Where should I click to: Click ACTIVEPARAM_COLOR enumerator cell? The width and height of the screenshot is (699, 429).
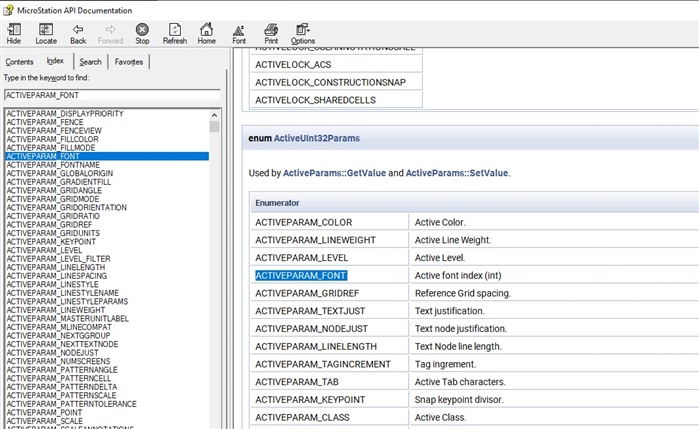(x=329, y=222)
